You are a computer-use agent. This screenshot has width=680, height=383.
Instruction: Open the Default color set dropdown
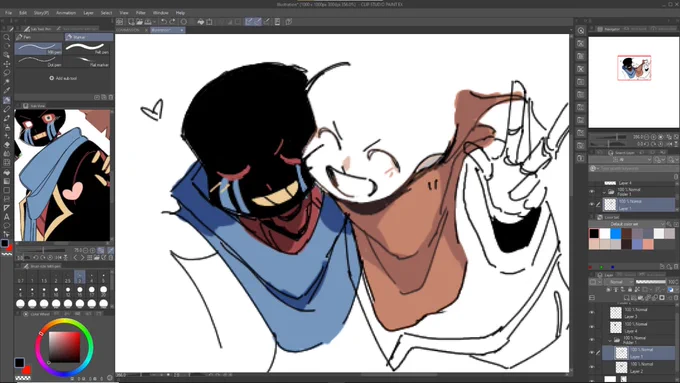pyautogui.click(x=627, y=224)
